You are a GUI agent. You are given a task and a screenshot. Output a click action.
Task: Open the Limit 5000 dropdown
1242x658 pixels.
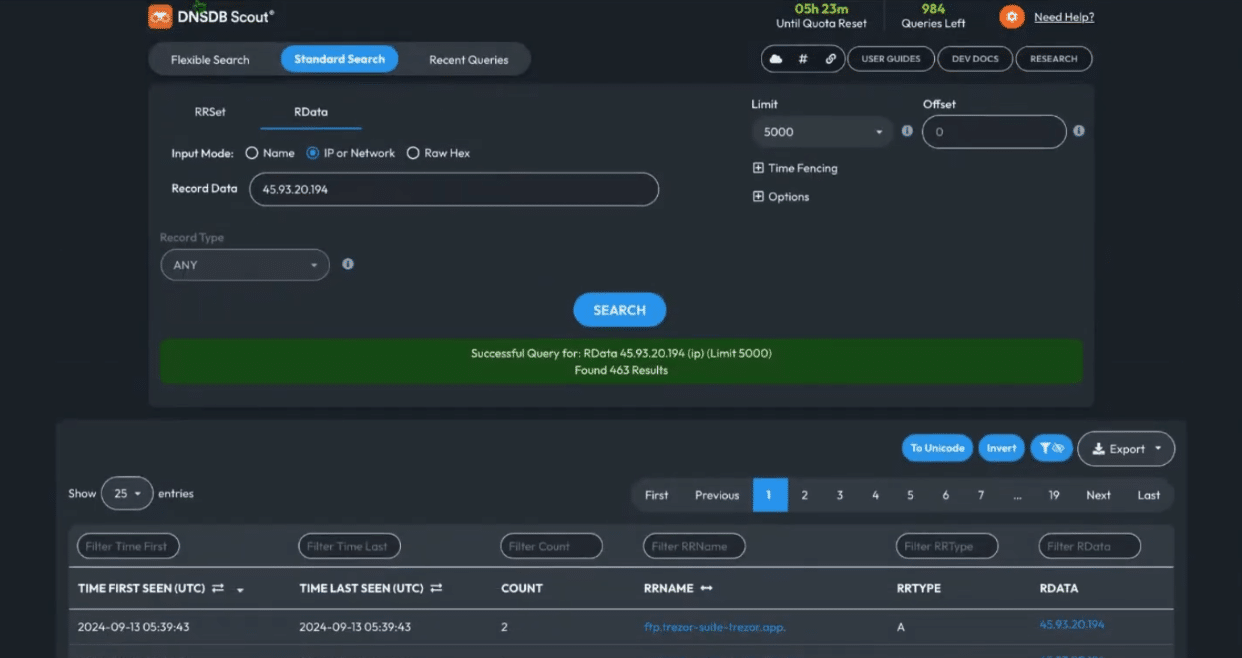823,132
